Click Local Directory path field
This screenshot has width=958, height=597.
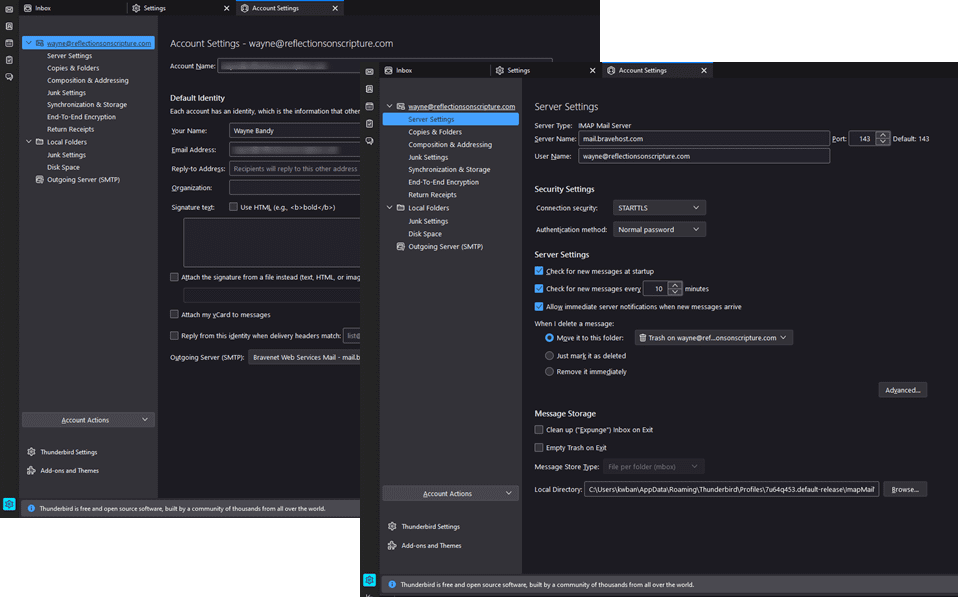click(x=731, y=489)
